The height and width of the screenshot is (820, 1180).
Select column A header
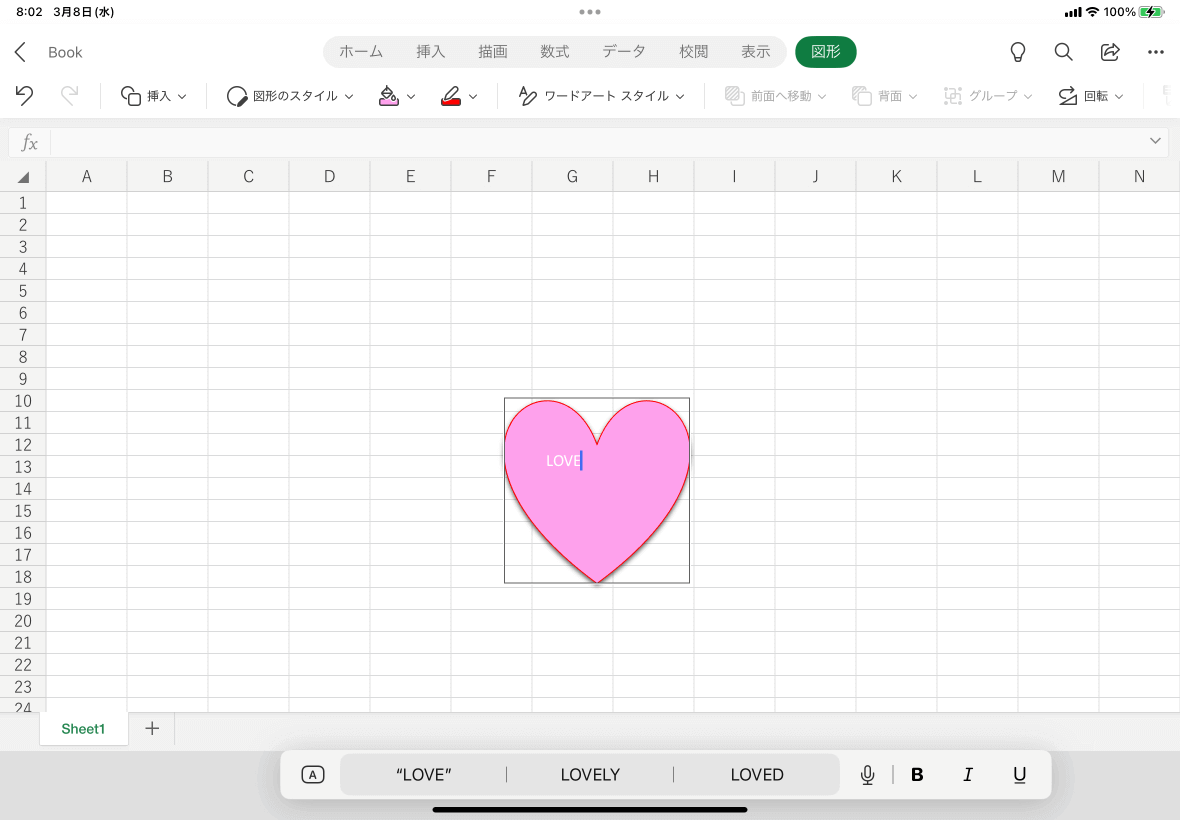[x=87, y=177]
